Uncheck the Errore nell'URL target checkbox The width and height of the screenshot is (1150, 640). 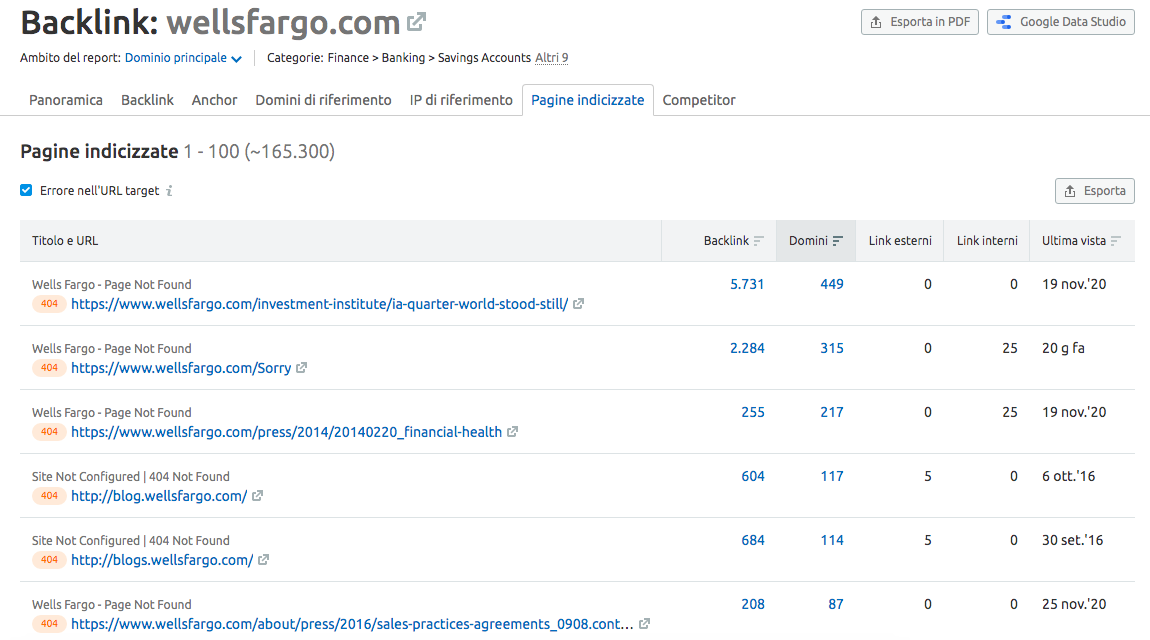pyautogui.click(x=26, y=190)
